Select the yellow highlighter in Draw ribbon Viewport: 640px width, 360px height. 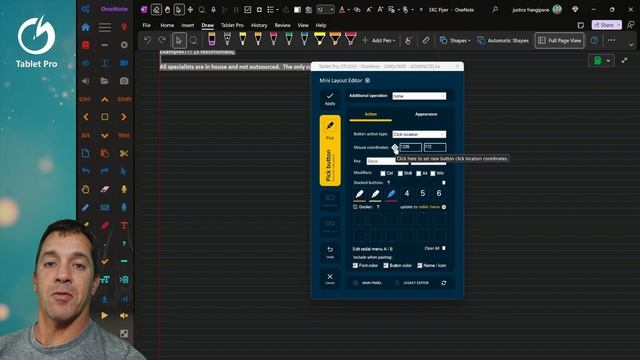click(320, 39)
